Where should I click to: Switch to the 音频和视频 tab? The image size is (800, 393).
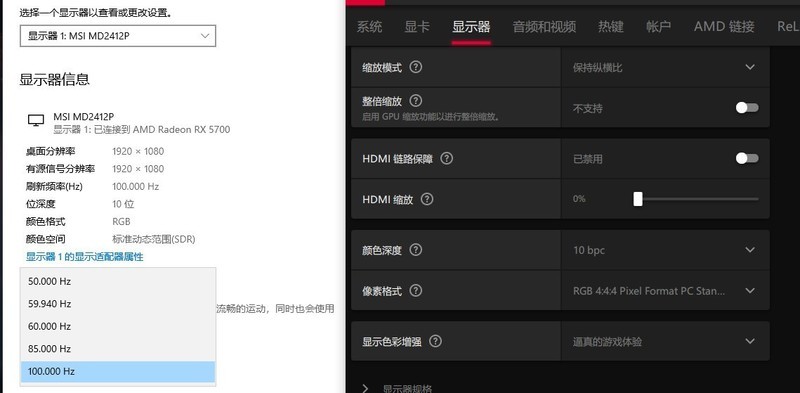pyautogui.click(x=544, y=27)
